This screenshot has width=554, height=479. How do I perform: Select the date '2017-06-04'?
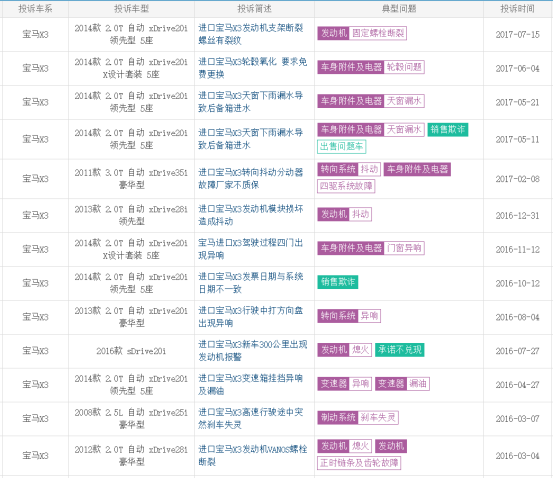[x=518, y=69]
